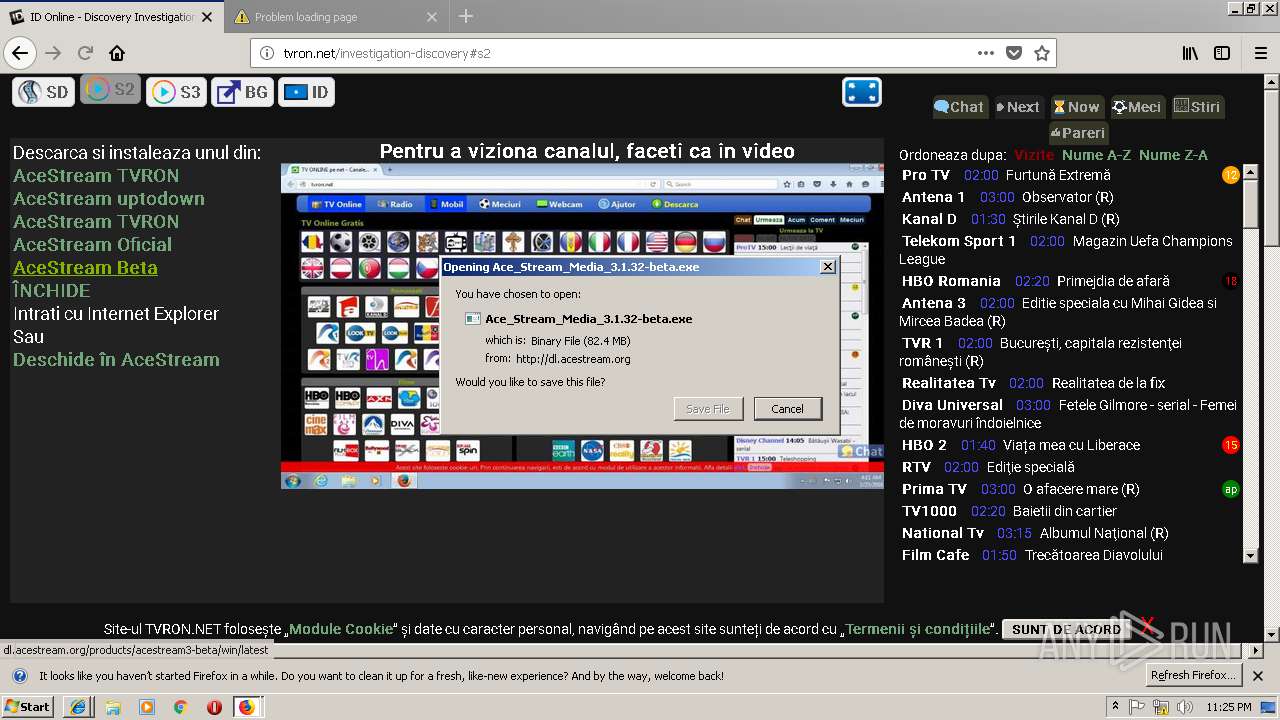Click the SUNT DE ACORD cookie button

(1066, 629)
